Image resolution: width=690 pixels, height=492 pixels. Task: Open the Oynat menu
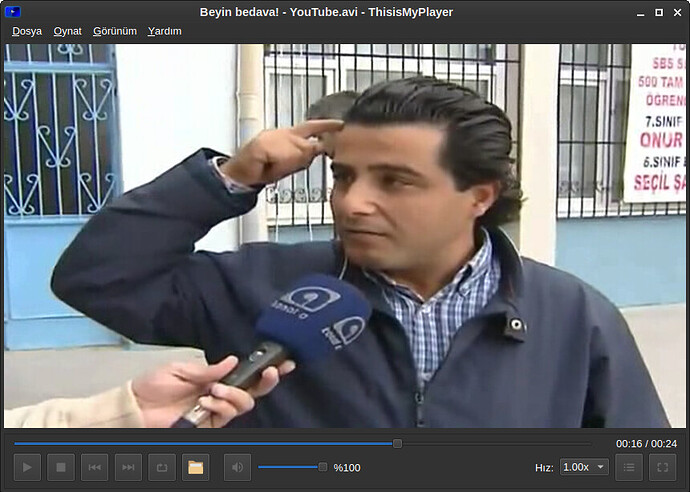67,31
